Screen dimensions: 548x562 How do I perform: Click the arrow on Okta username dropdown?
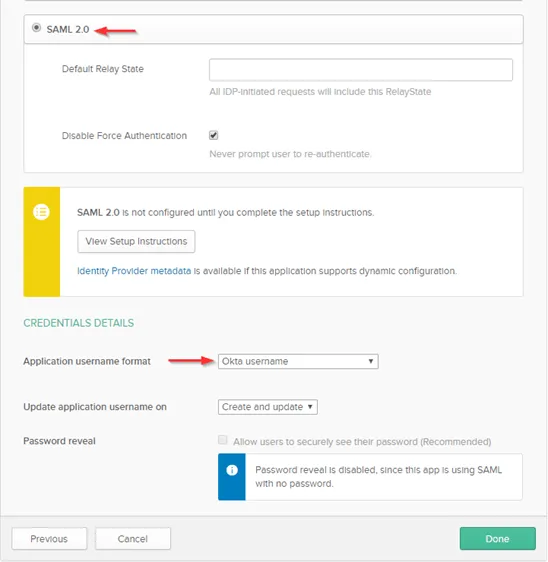point(371,361)
